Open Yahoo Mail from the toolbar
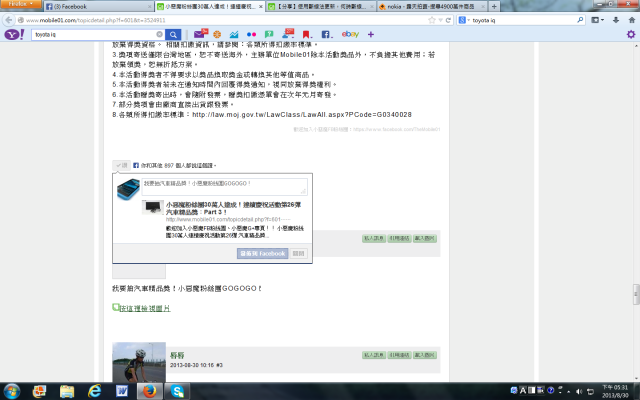640x400 pixels. pyautogui.click(x=200, y=34)
